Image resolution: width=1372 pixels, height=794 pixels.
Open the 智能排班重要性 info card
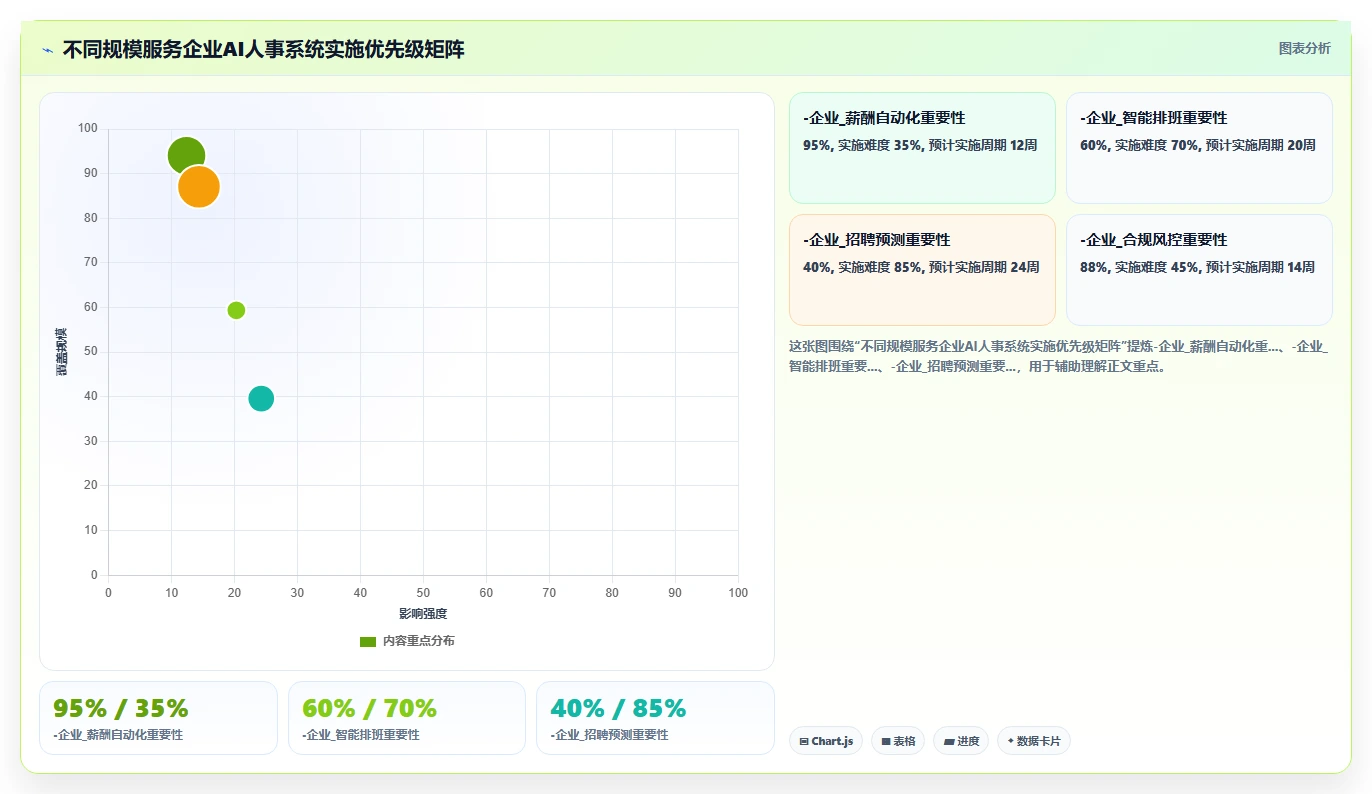tap(1199, 148)
